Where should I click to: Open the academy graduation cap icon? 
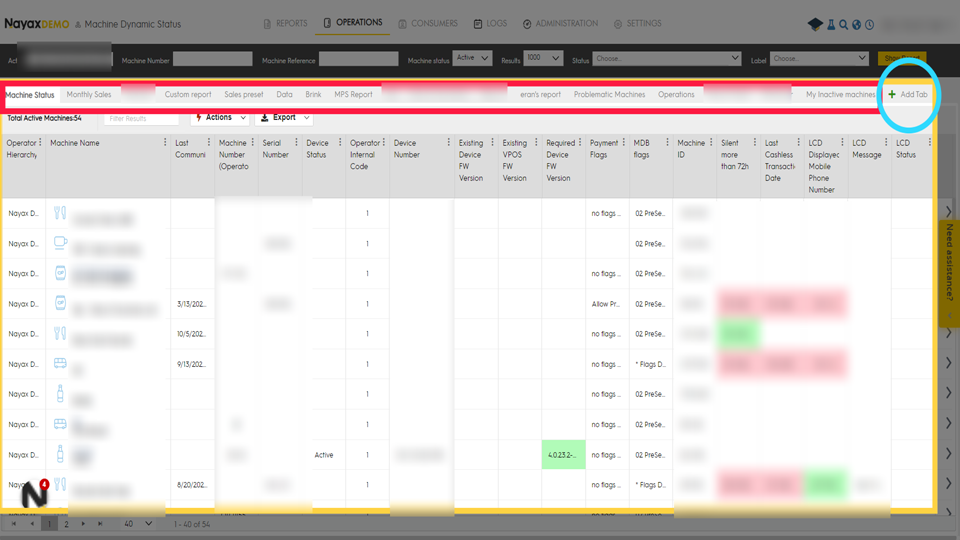point(815,24)
